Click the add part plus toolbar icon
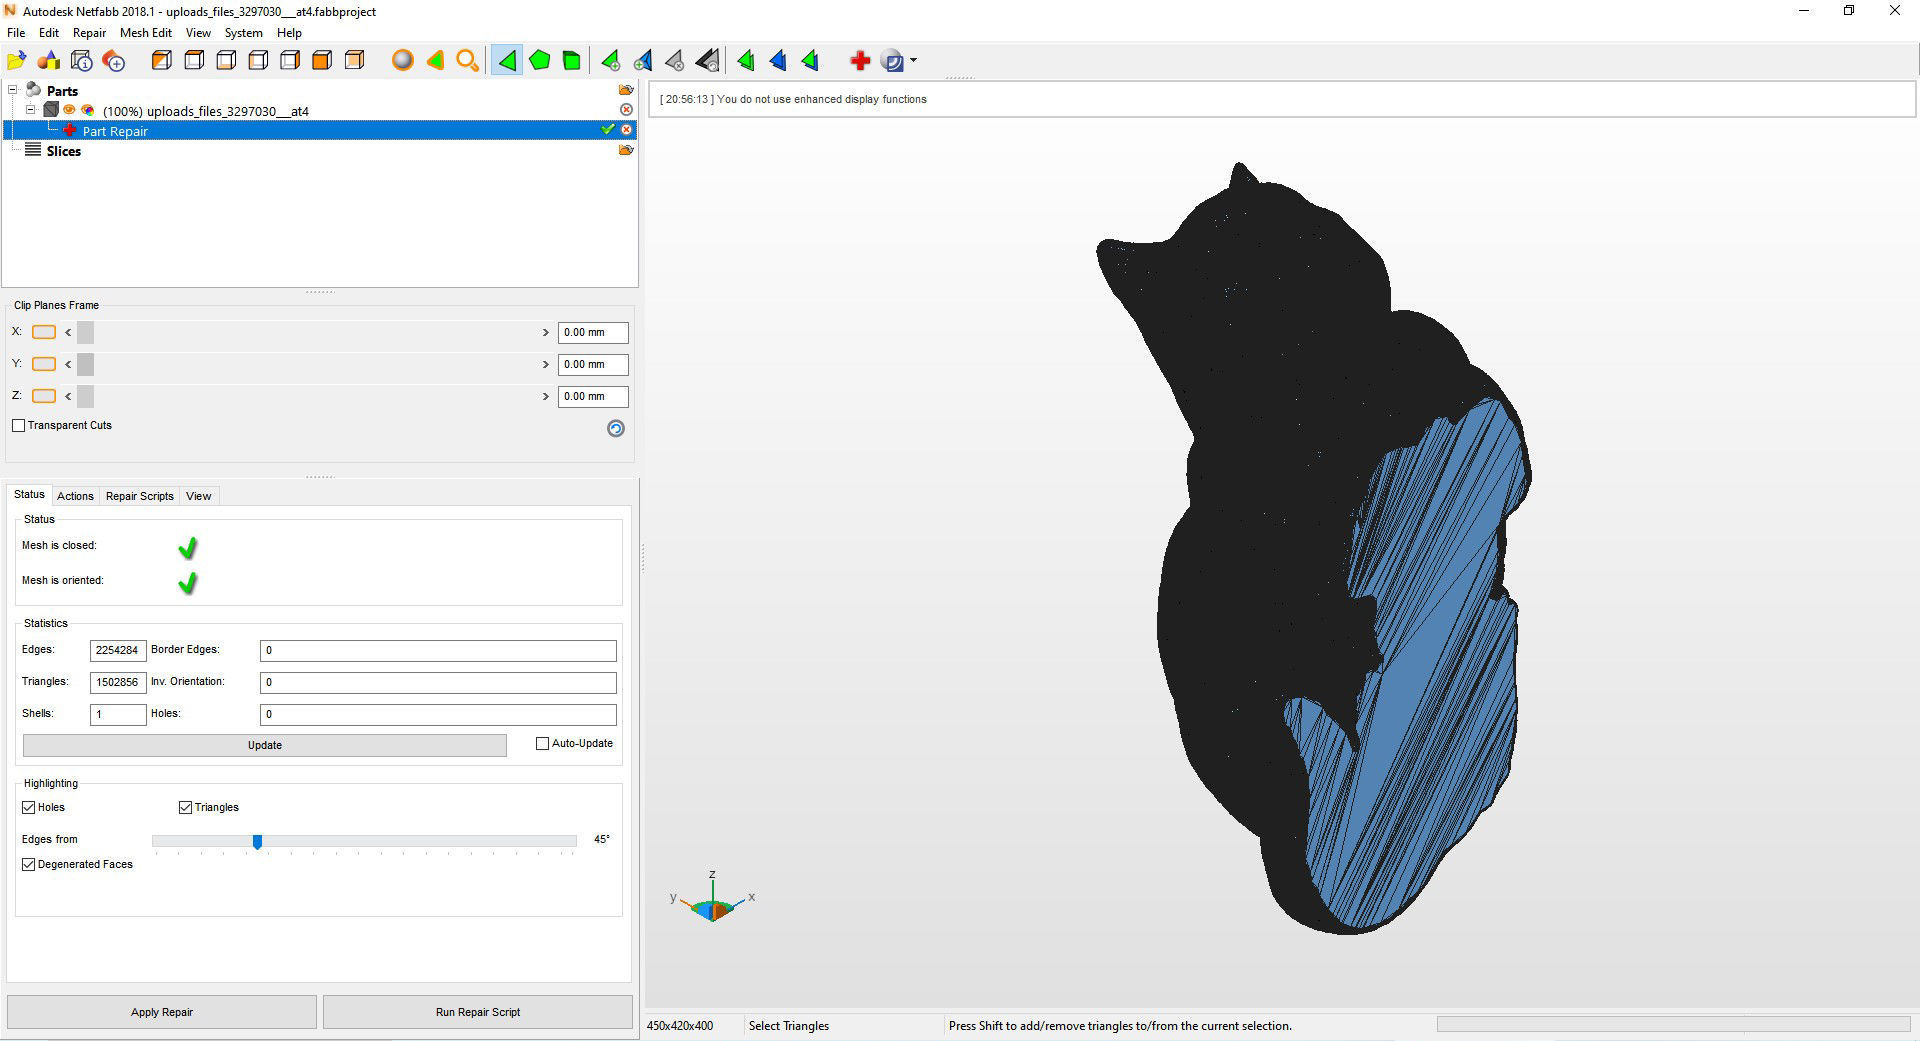This screenshot has width=1920, height=1041. coord(114,61)
